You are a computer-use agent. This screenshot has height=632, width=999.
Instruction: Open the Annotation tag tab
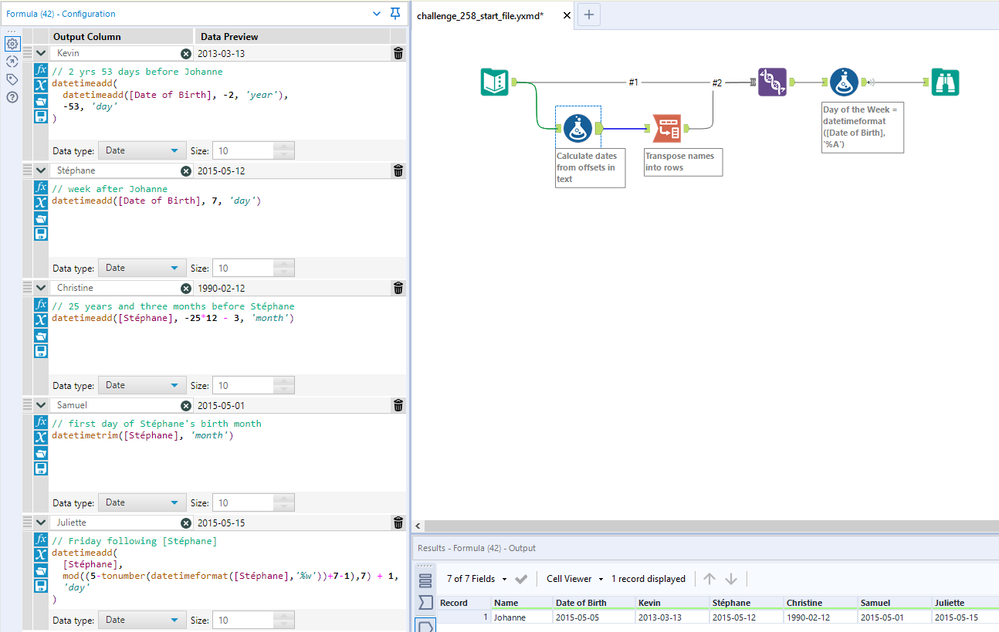pos(12,80)
